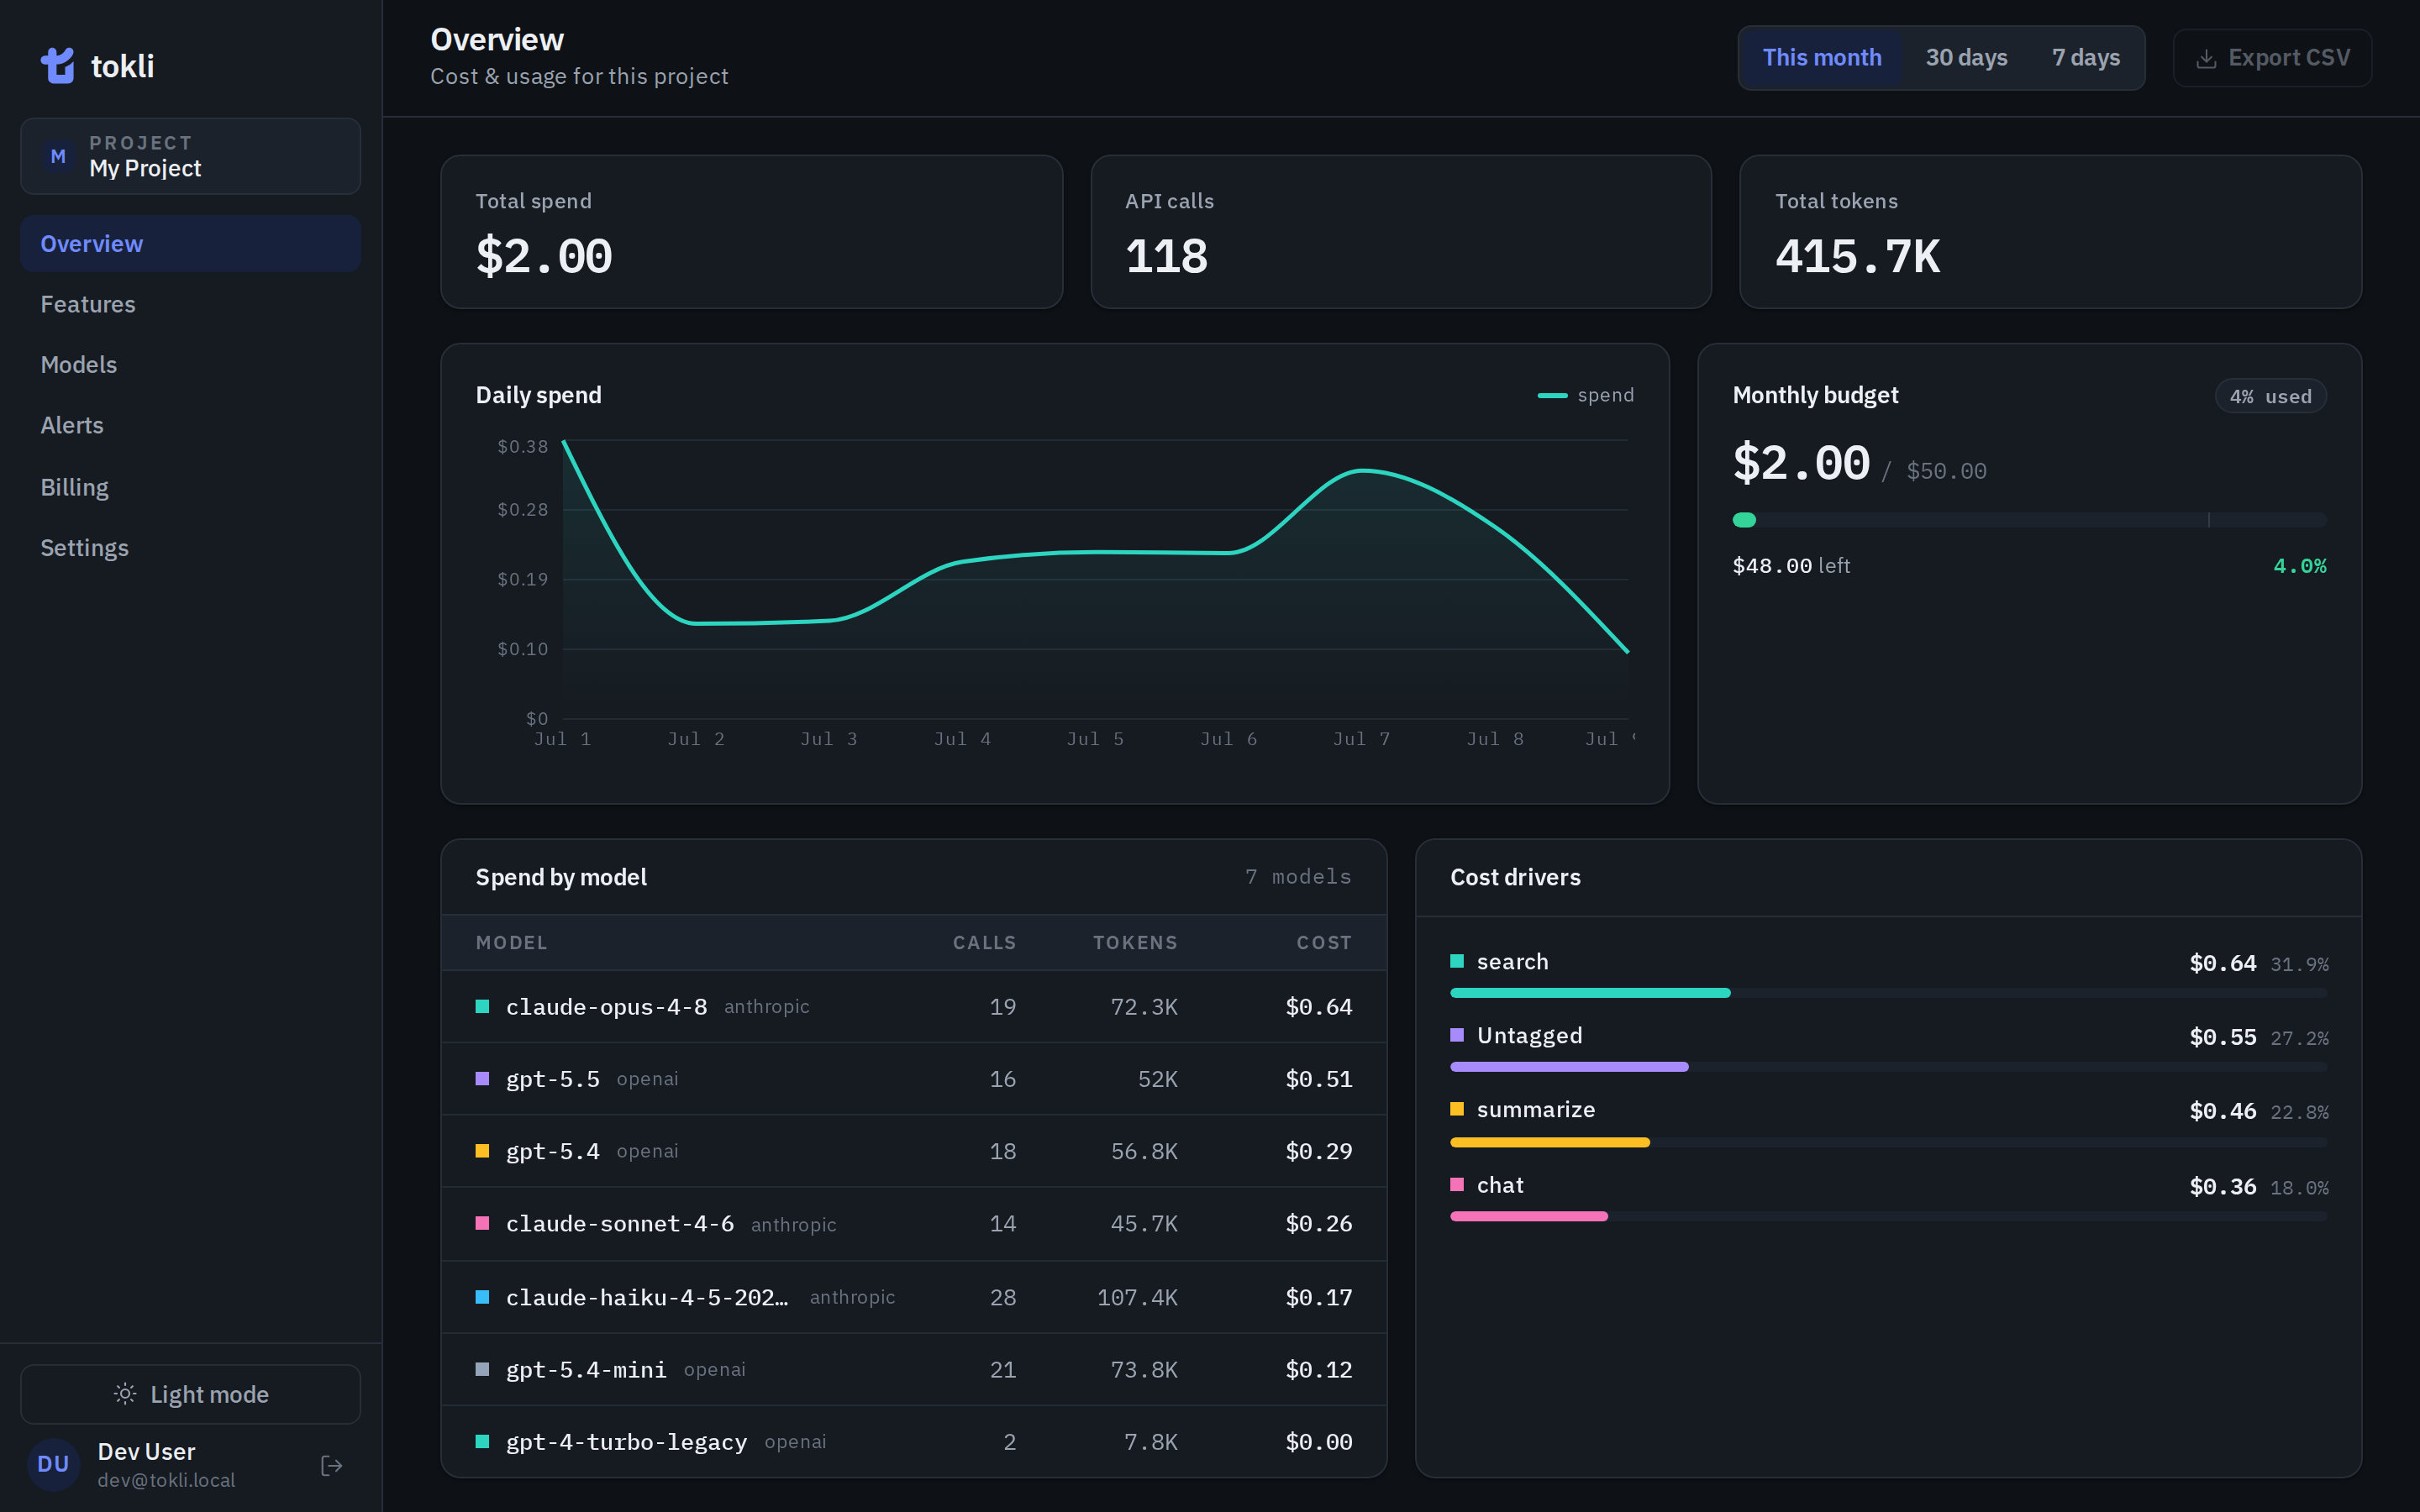Click the $50.00 budget limit value

point(1946,471)
